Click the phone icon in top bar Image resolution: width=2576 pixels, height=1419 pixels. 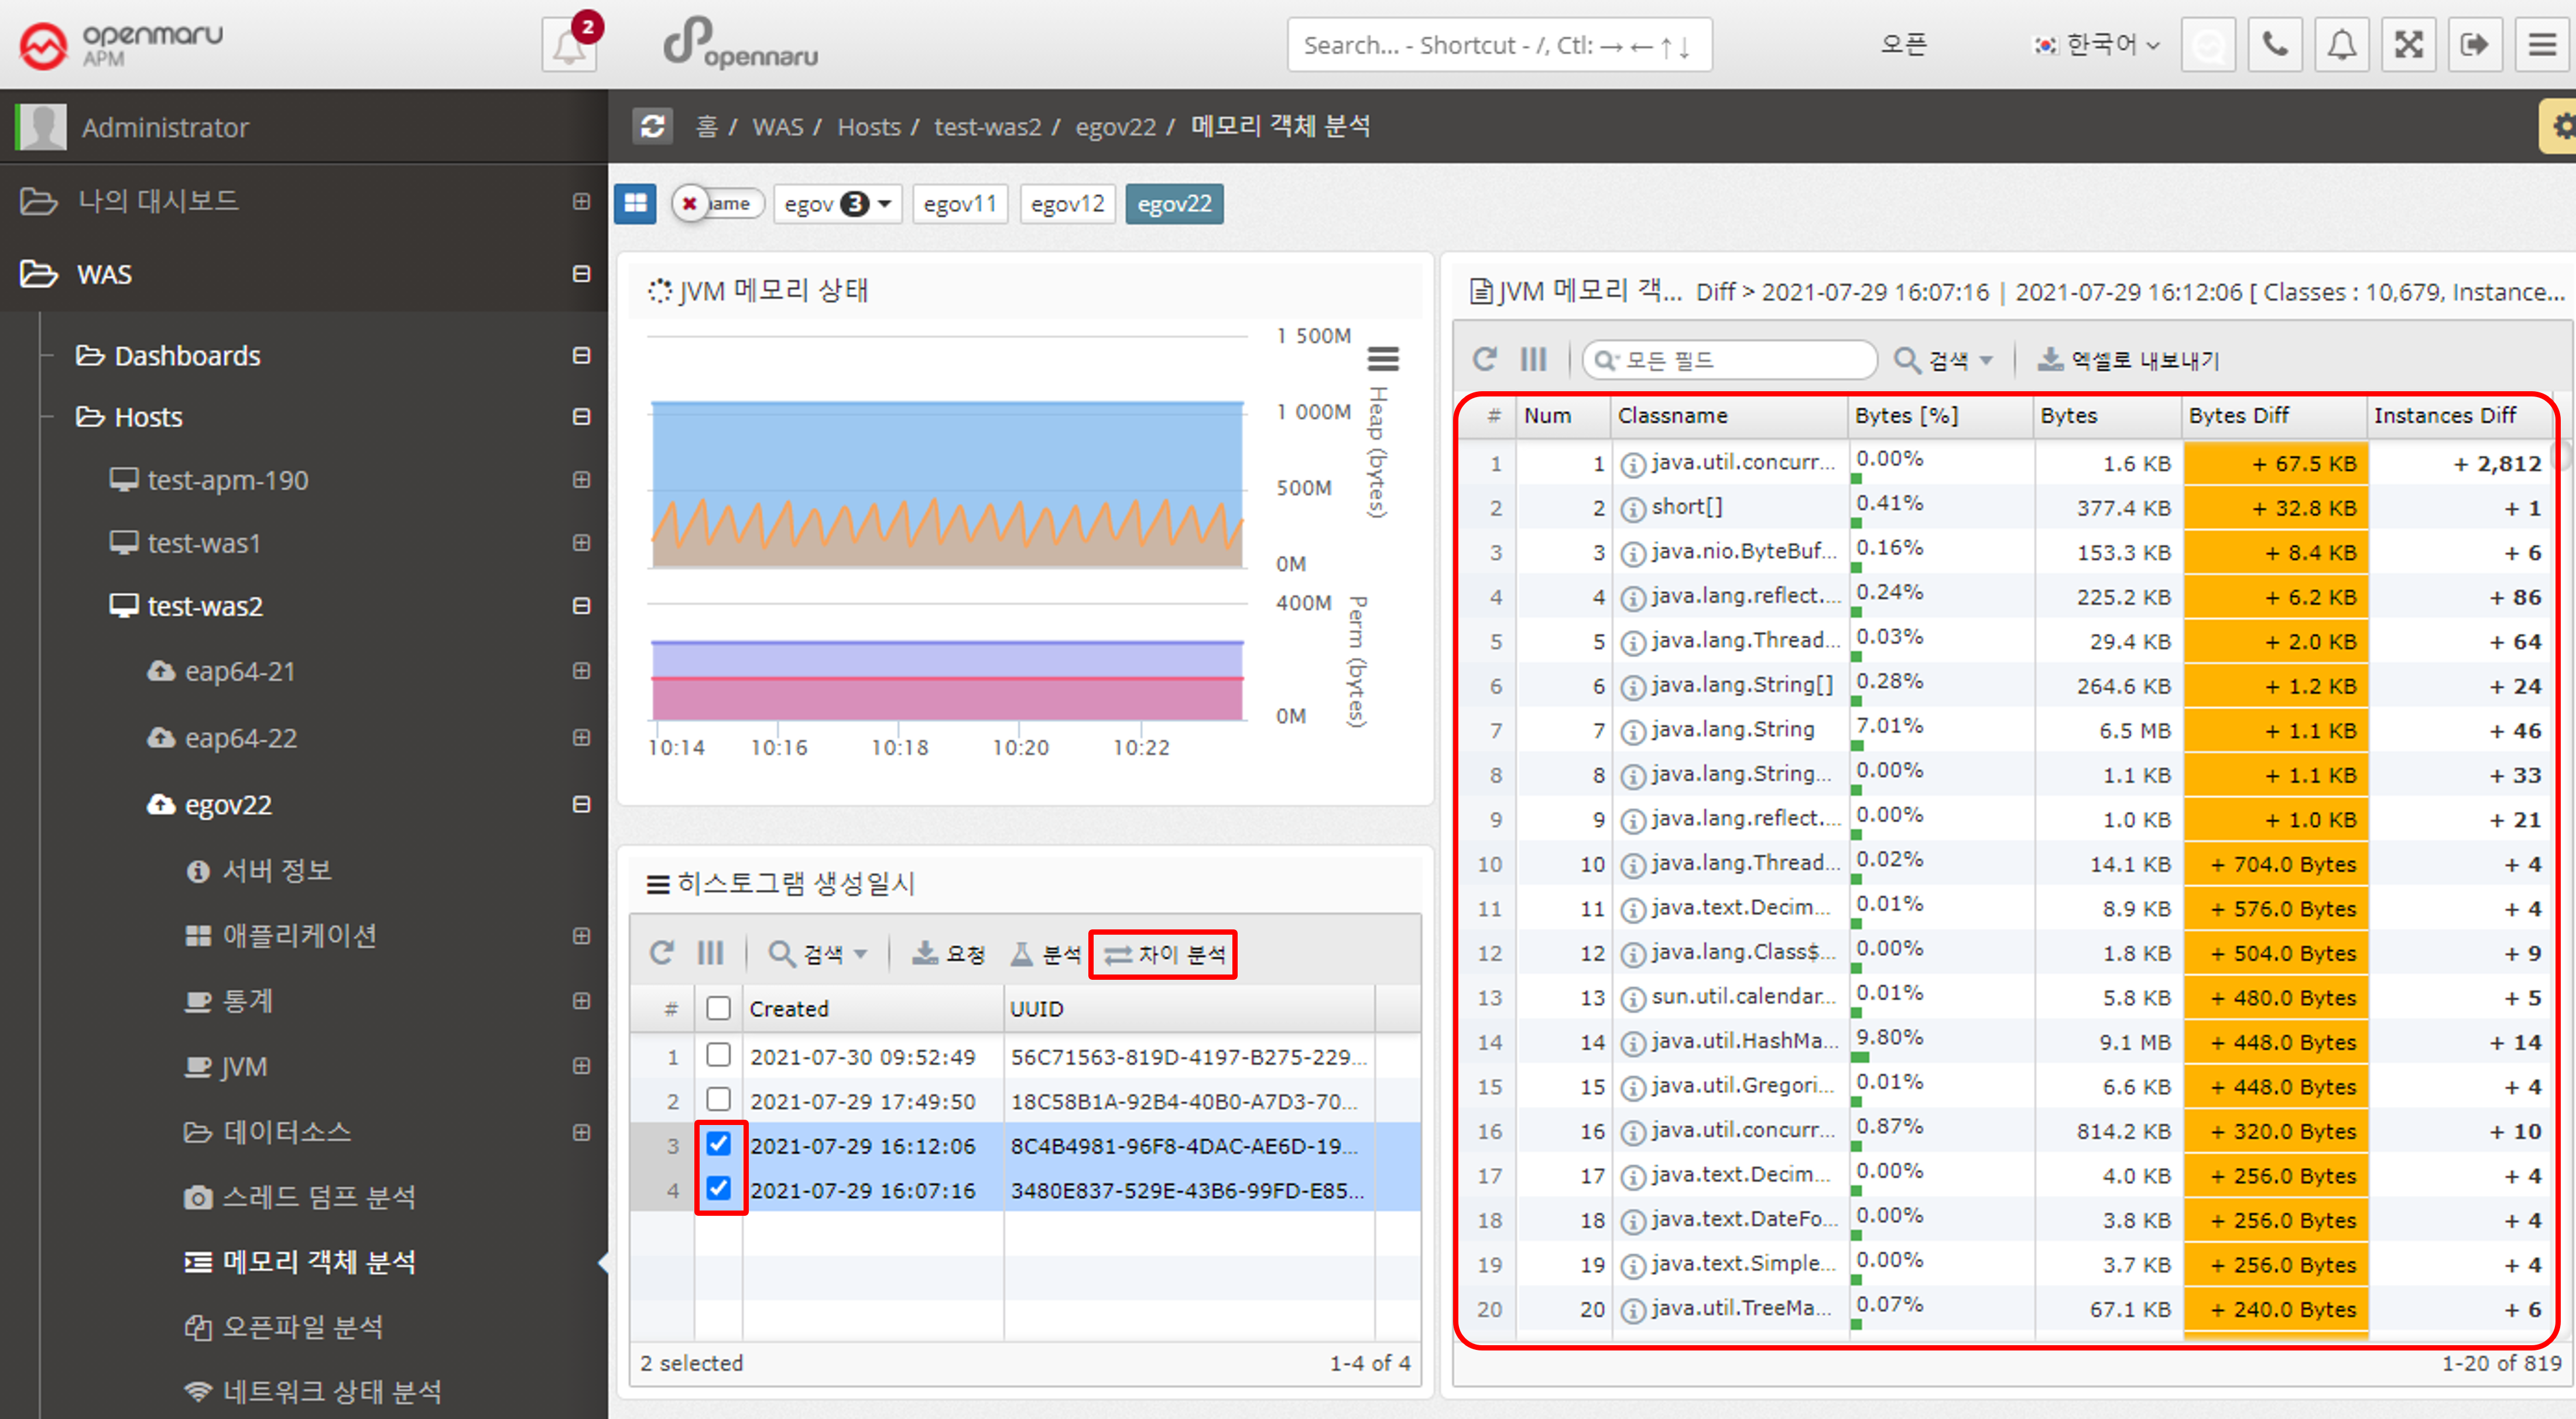(2274, 45)
